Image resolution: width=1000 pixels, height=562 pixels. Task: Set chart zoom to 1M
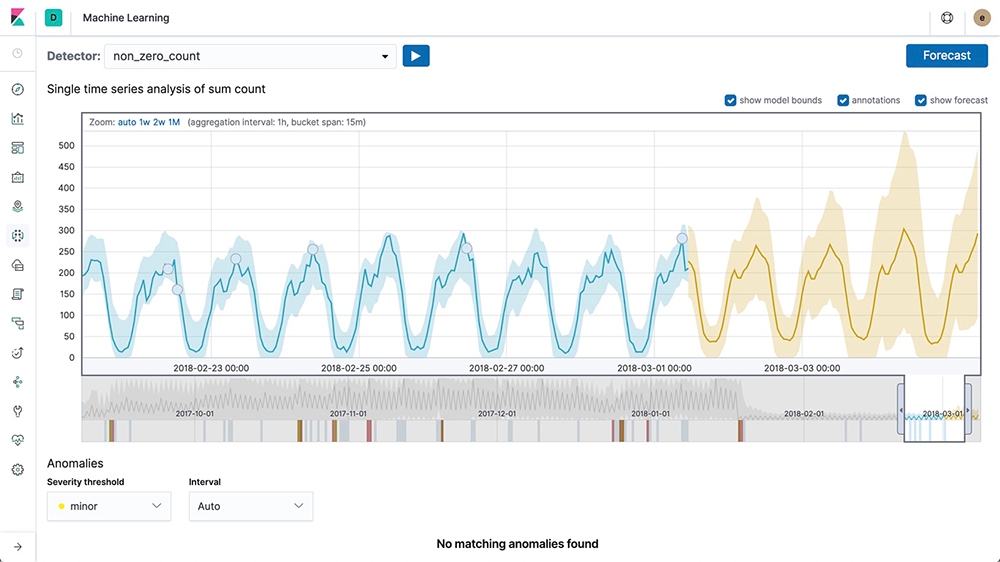(174, 122)
